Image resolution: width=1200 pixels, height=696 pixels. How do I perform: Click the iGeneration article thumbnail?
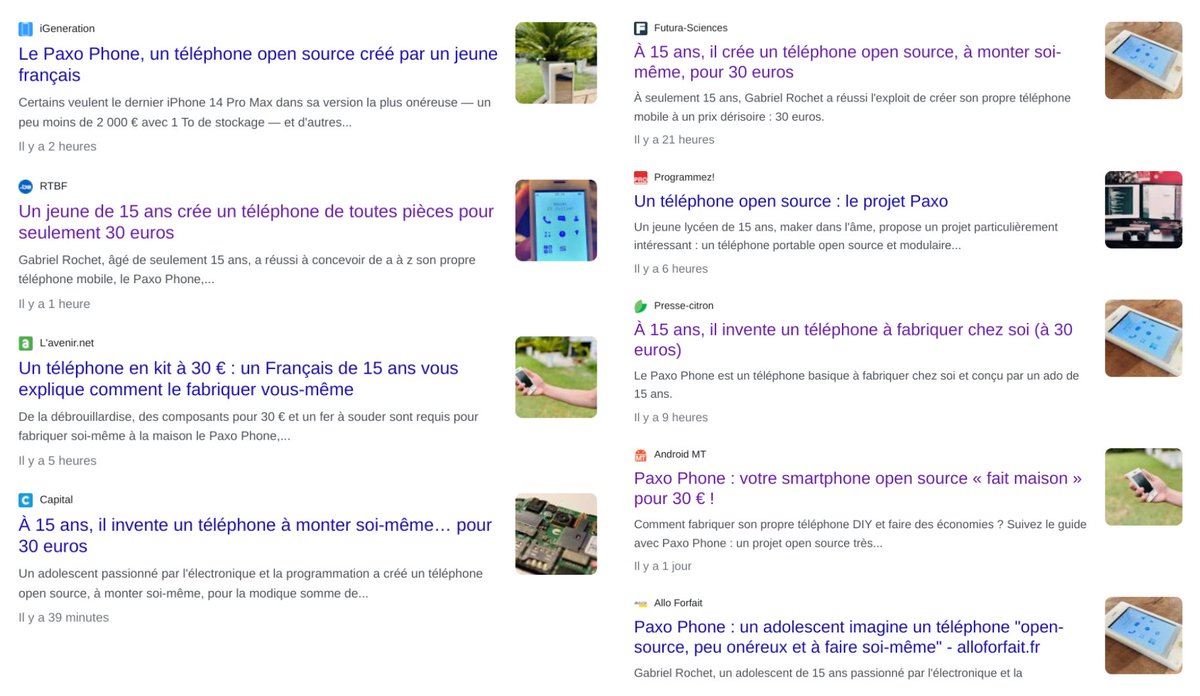tap(556, 63)
